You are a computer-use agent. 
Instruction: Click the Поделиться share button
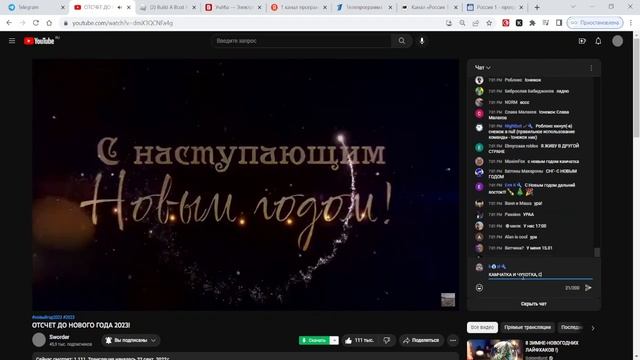click(x=421, y=340)
